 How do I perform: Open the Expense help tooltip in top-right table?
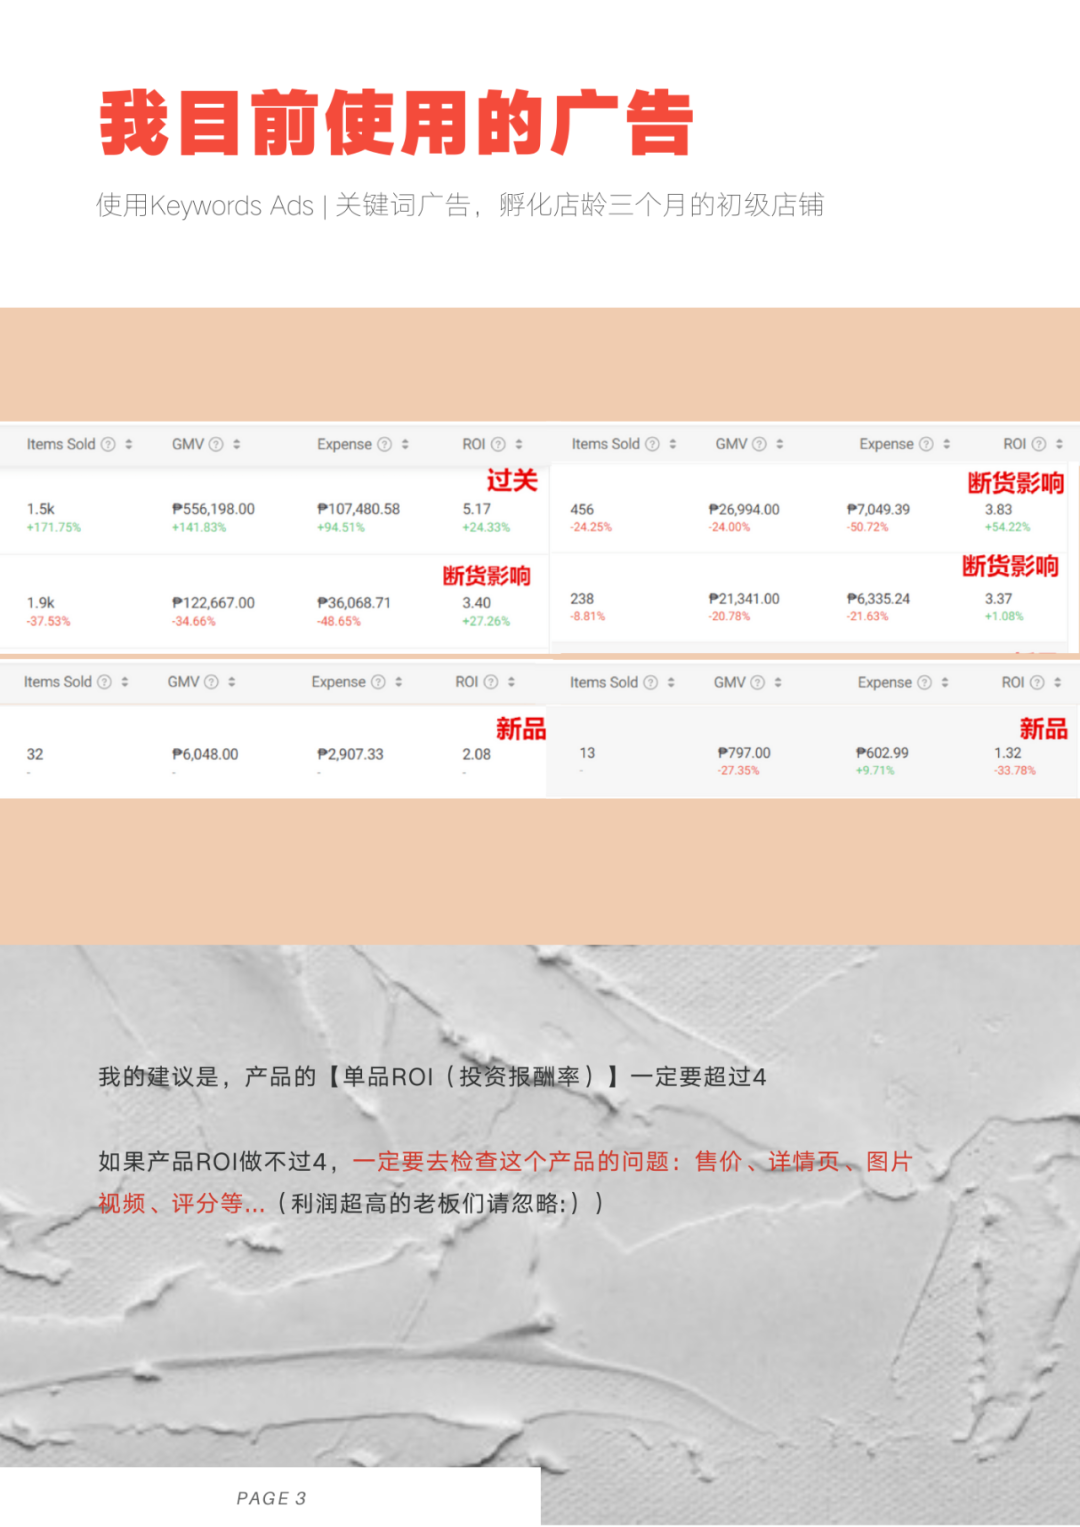(926, 444)
